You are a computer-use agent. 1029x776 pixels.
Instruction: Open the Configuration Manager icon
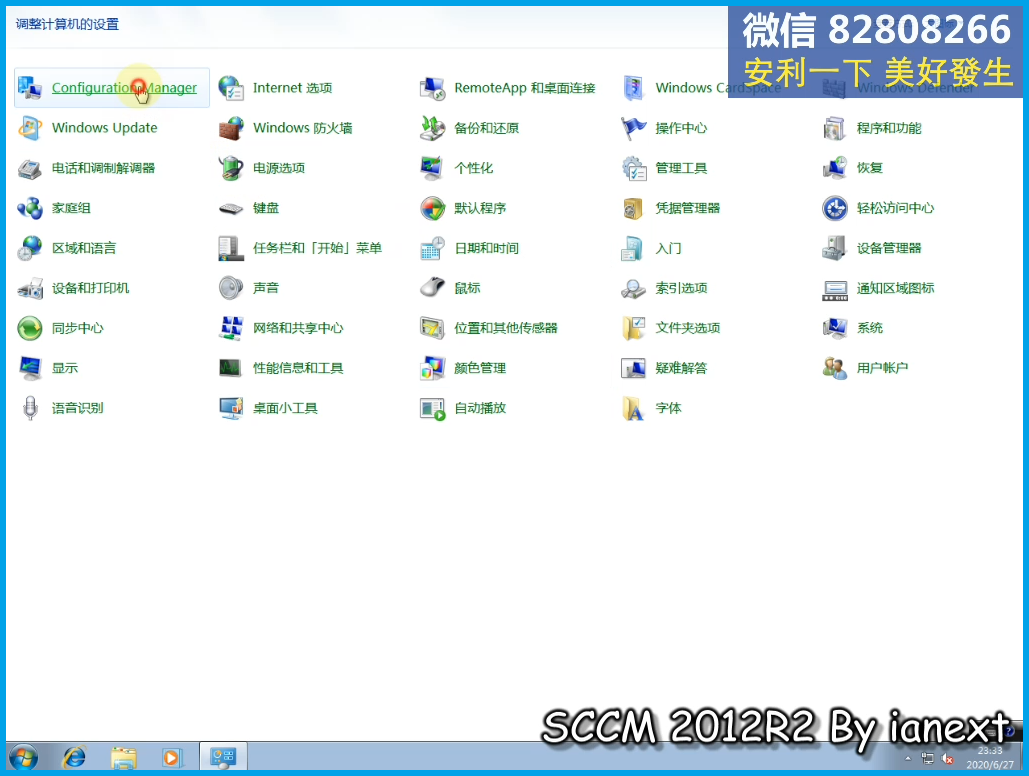[x=30, y=87]
